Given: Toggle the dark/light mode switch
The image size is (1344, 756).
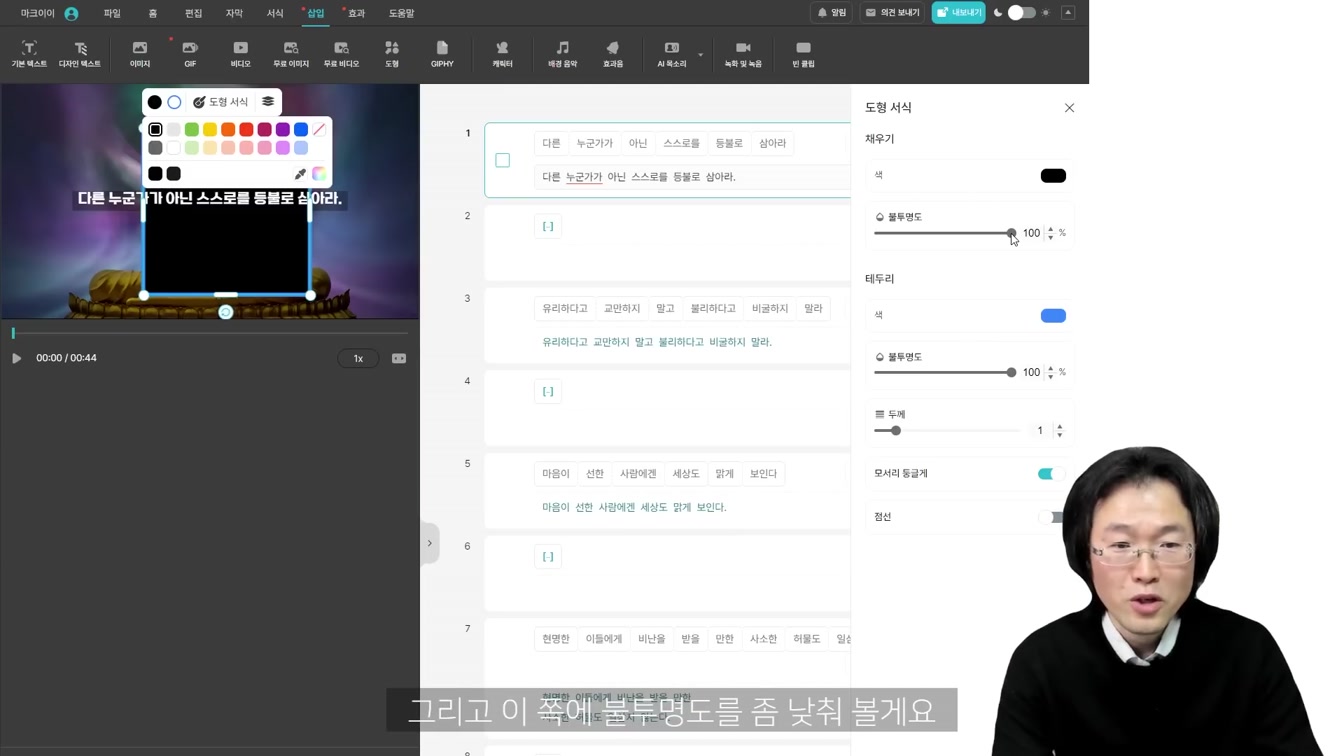Looking at the screenshot, I should point(1021,13).
